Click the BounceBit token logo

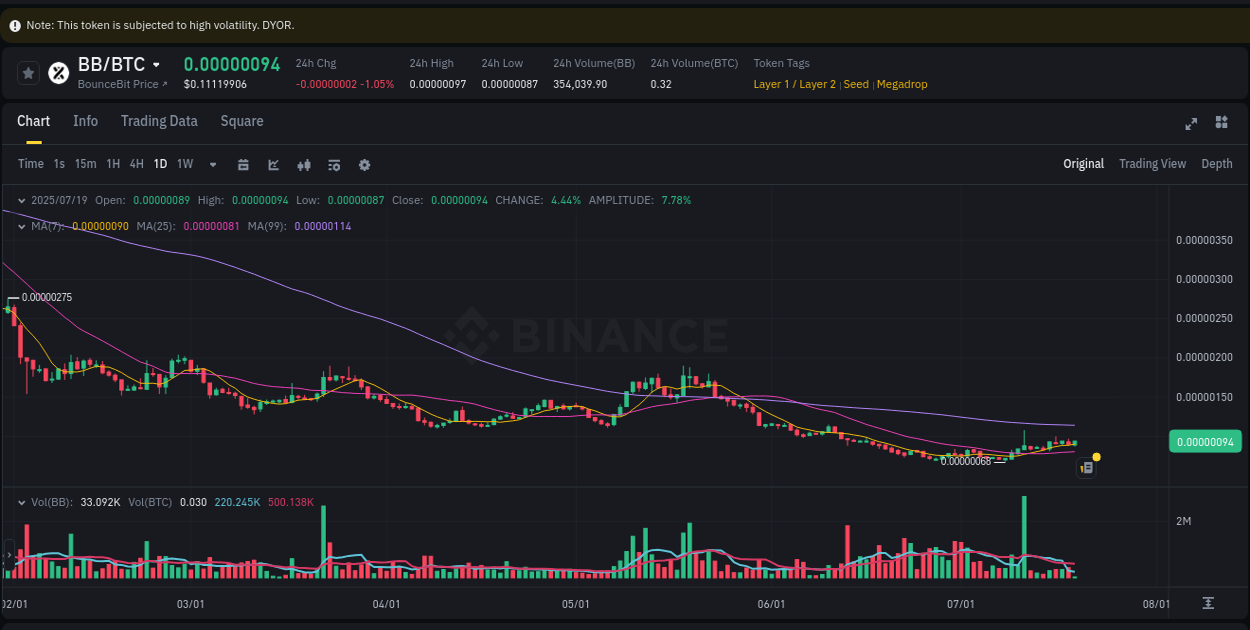[57, 72]
